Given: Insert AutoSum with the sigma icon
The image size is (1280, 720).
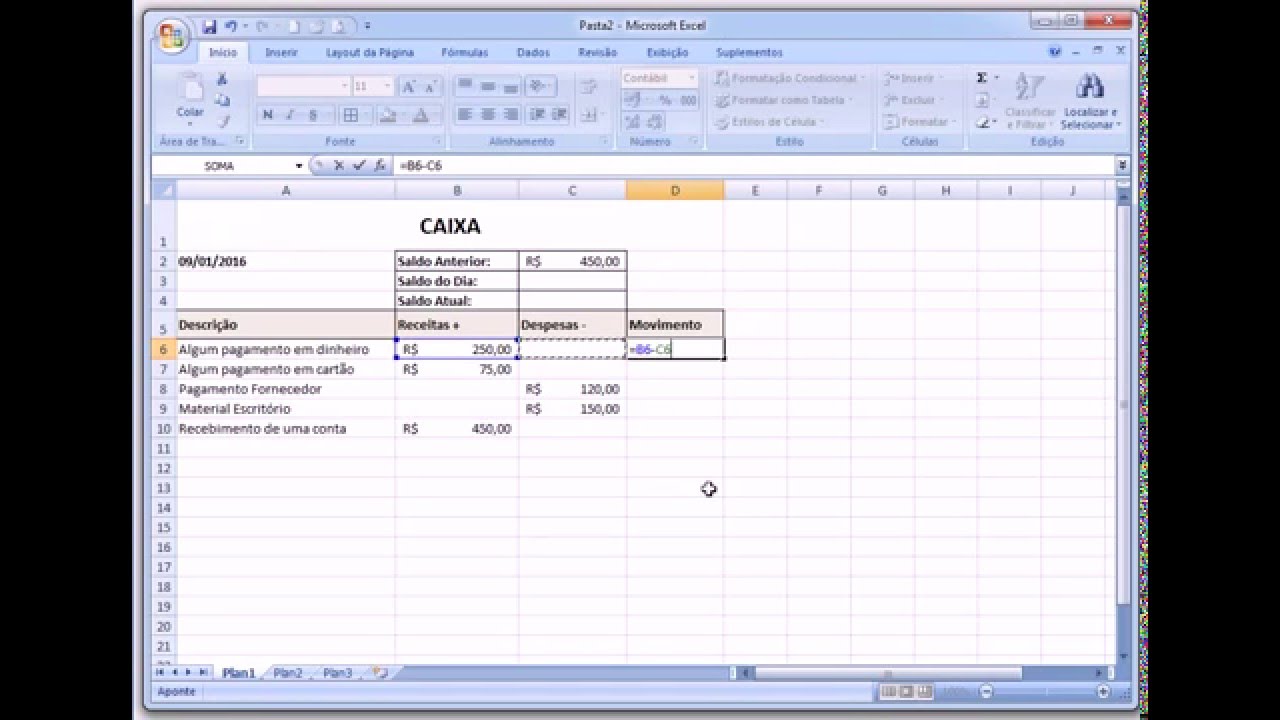Looking at the screenshot, I should pyautogui.click(x=982, y=78).
